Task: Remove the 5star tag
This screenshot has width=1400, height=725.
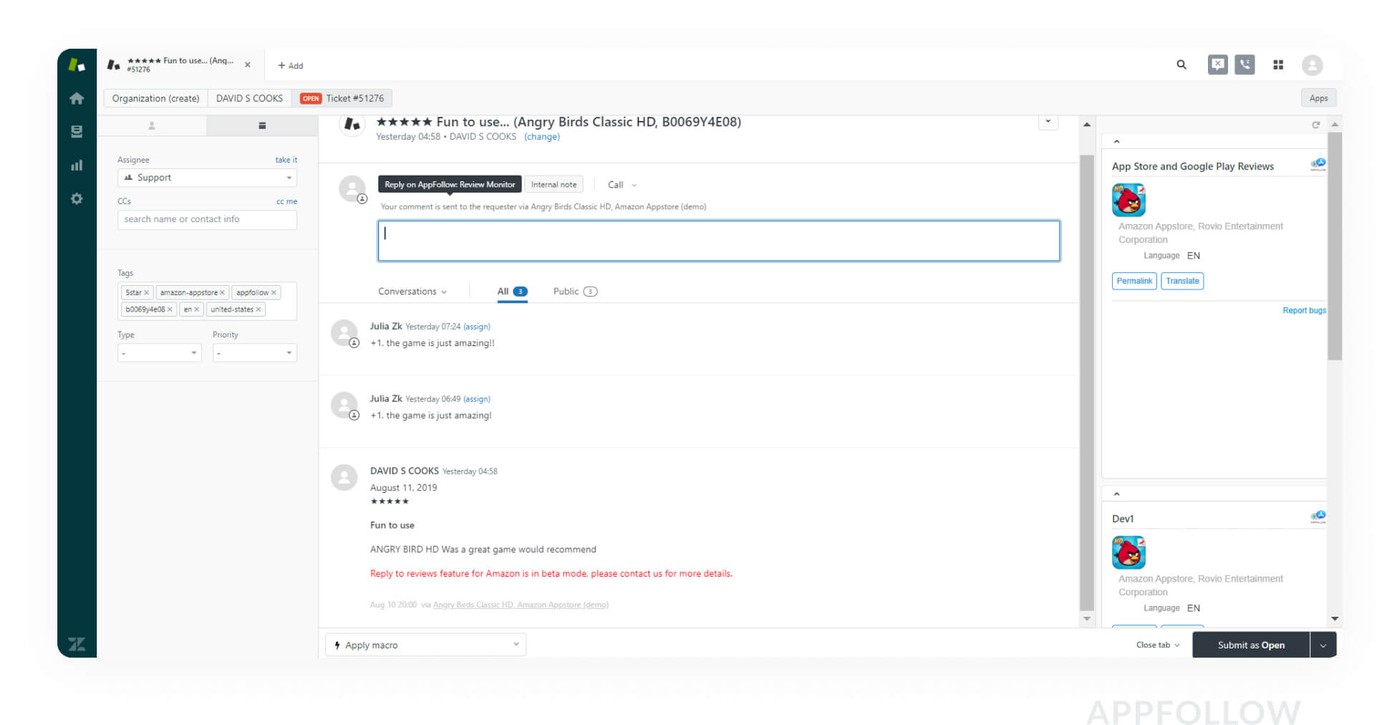Action: pos(146,293)
